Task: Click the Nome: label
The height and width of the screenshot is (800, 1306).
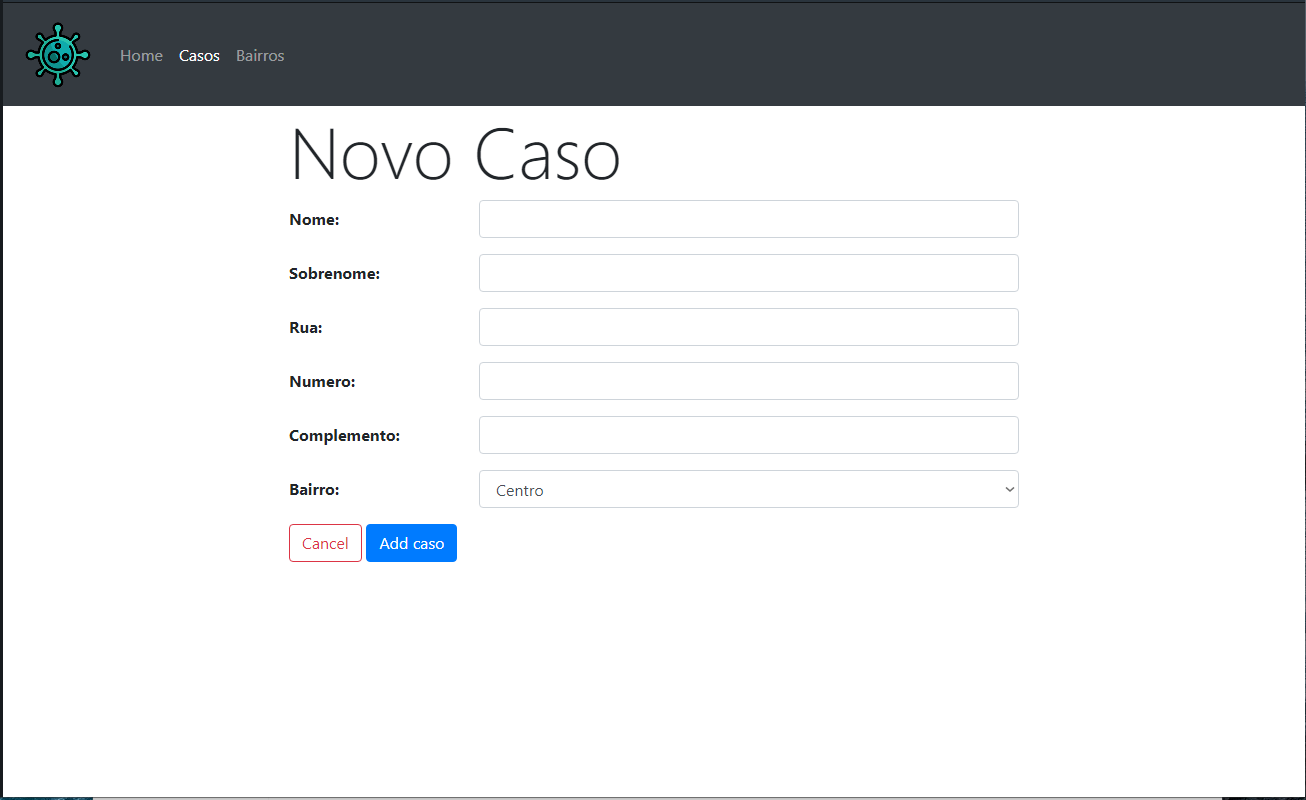Action: point(314,220)
